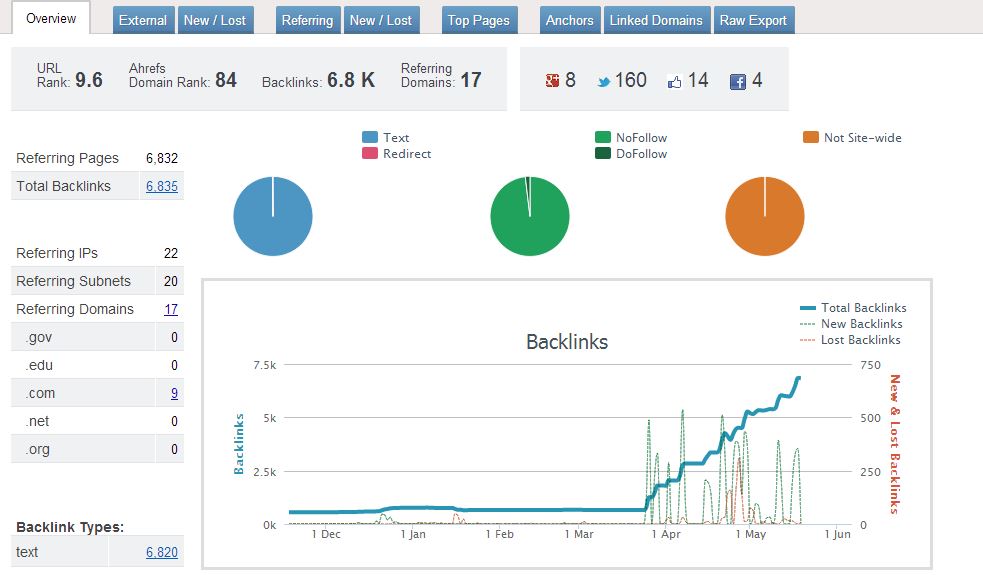Image resolution: width=983 pixels, height=575 pixels.
Task: Click the URL Rank 9.6 value
Action: pyautogui.click(x=89, y=80)
